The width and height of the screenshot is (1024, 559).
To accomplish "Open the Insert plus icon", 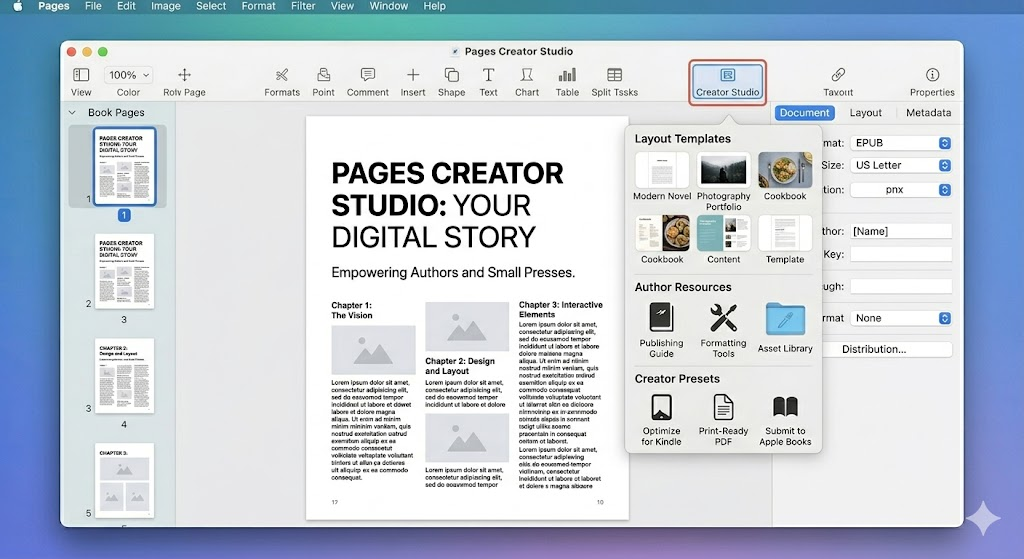I will [413, 74].
